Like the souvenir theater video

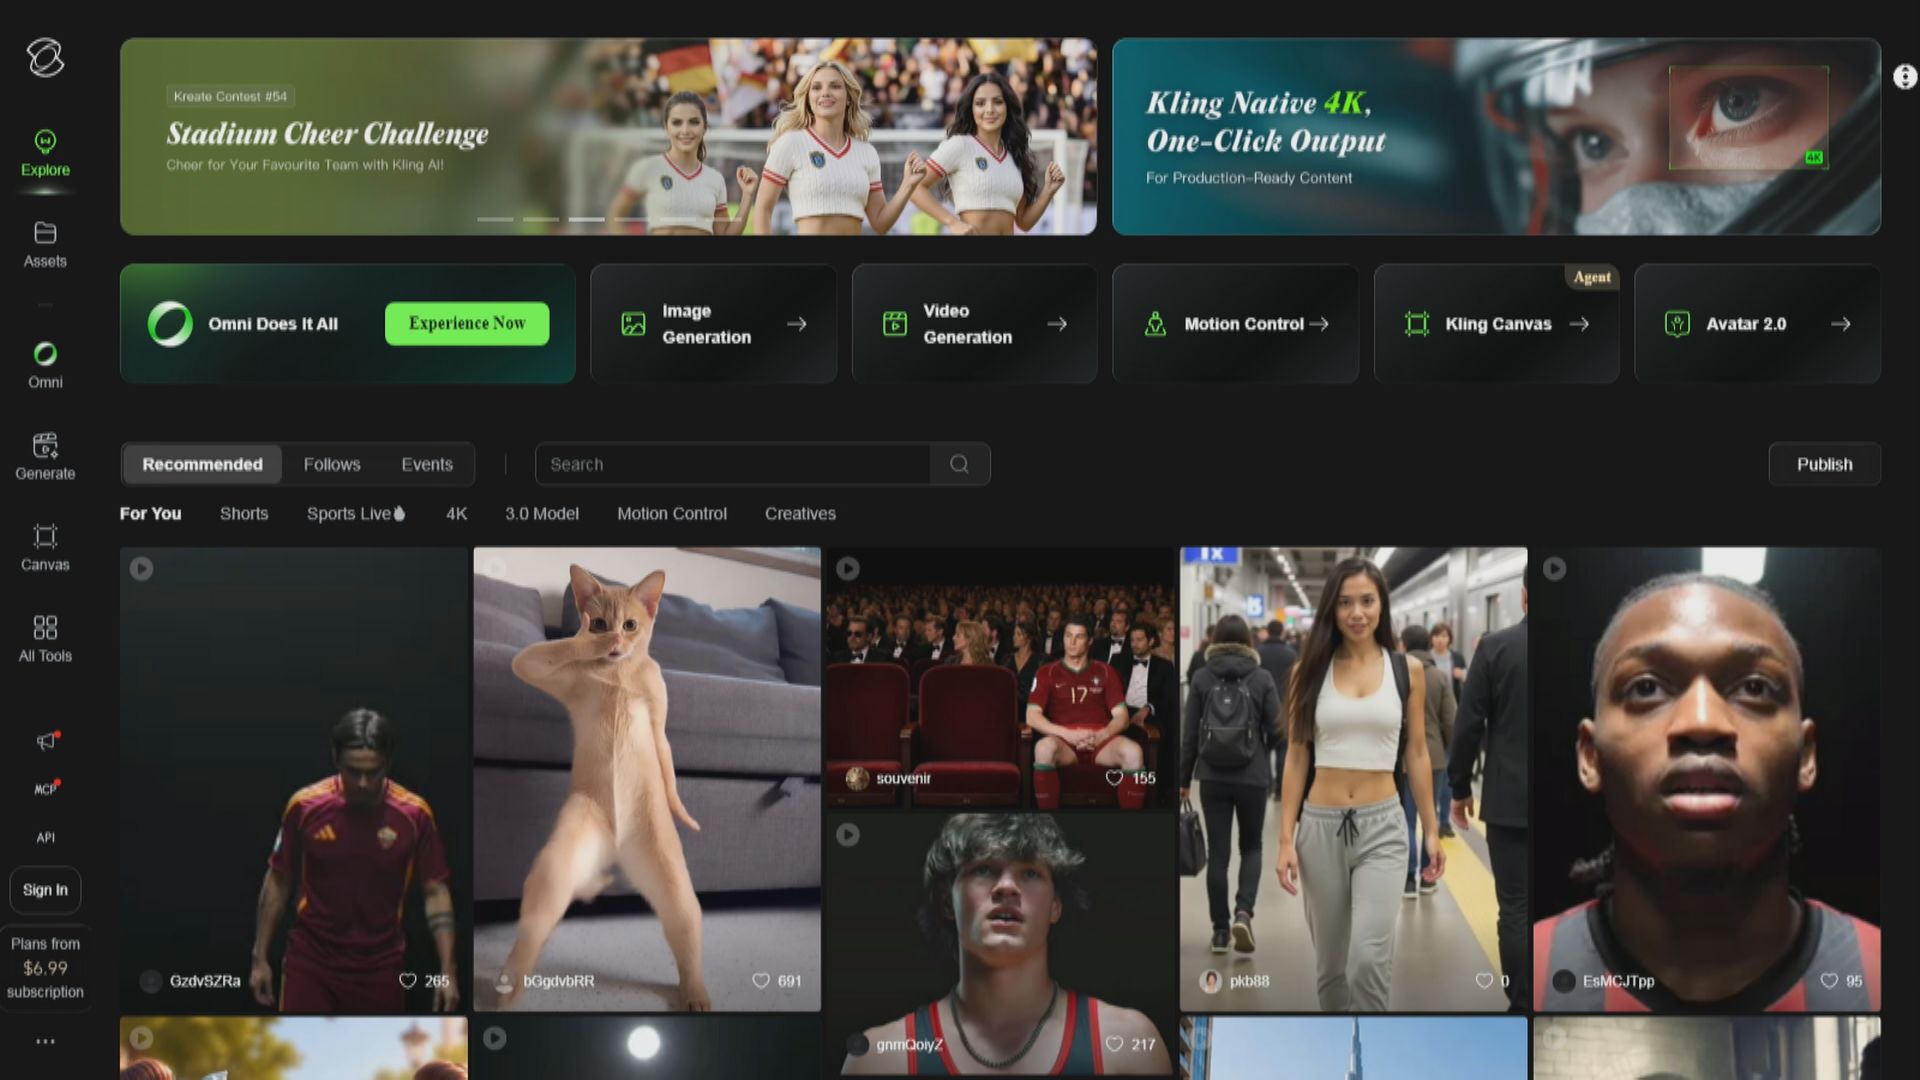click(x=1114, y=778)
